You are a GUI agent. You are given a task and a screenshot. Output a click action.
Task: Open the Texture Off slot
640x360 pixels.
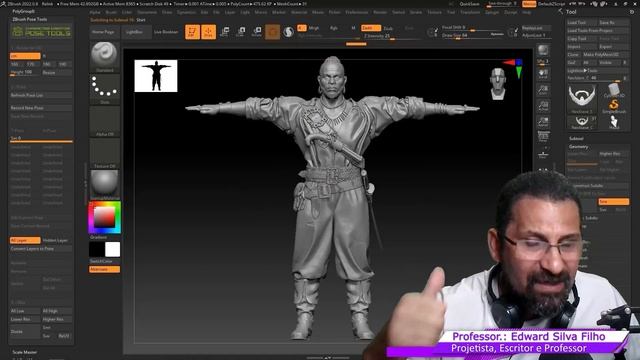[104, 153]
